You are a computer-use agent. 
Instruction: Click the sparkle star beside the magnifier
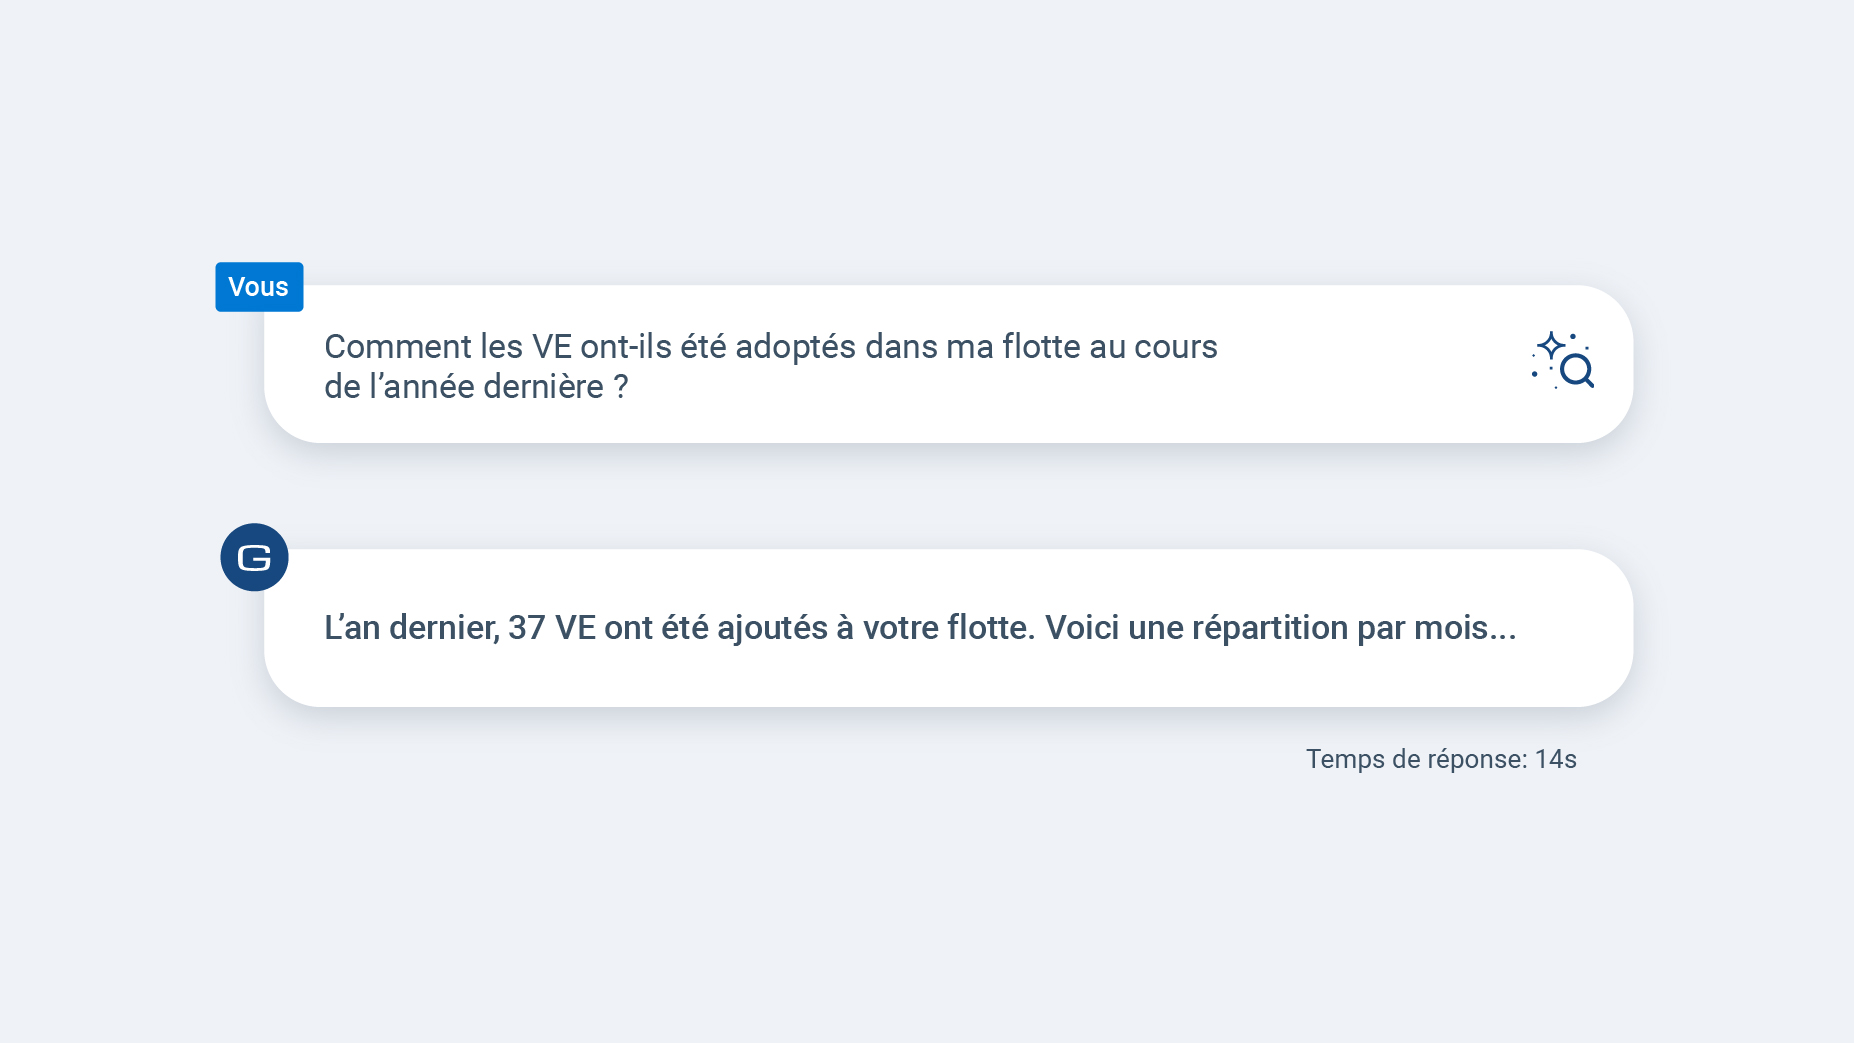coord(1550,346)
